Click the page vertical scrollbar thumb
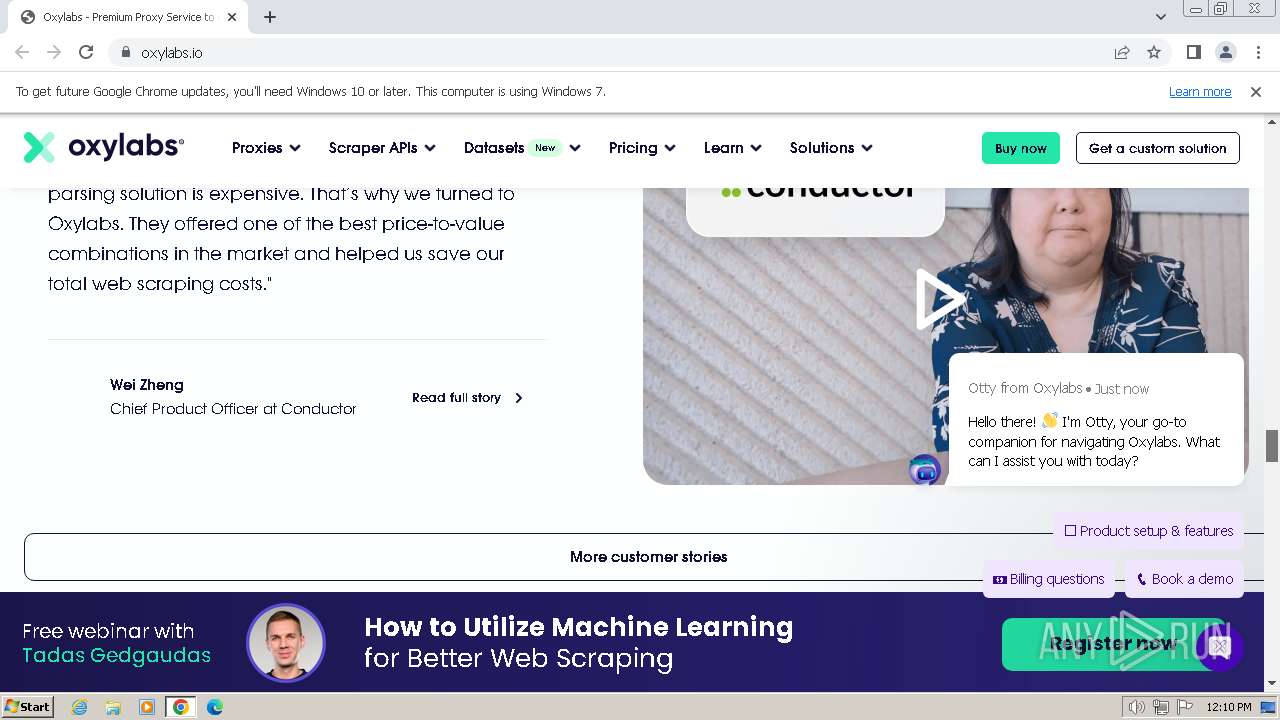The height and width of the screenshot is (720, 1280). (1271, 446)
